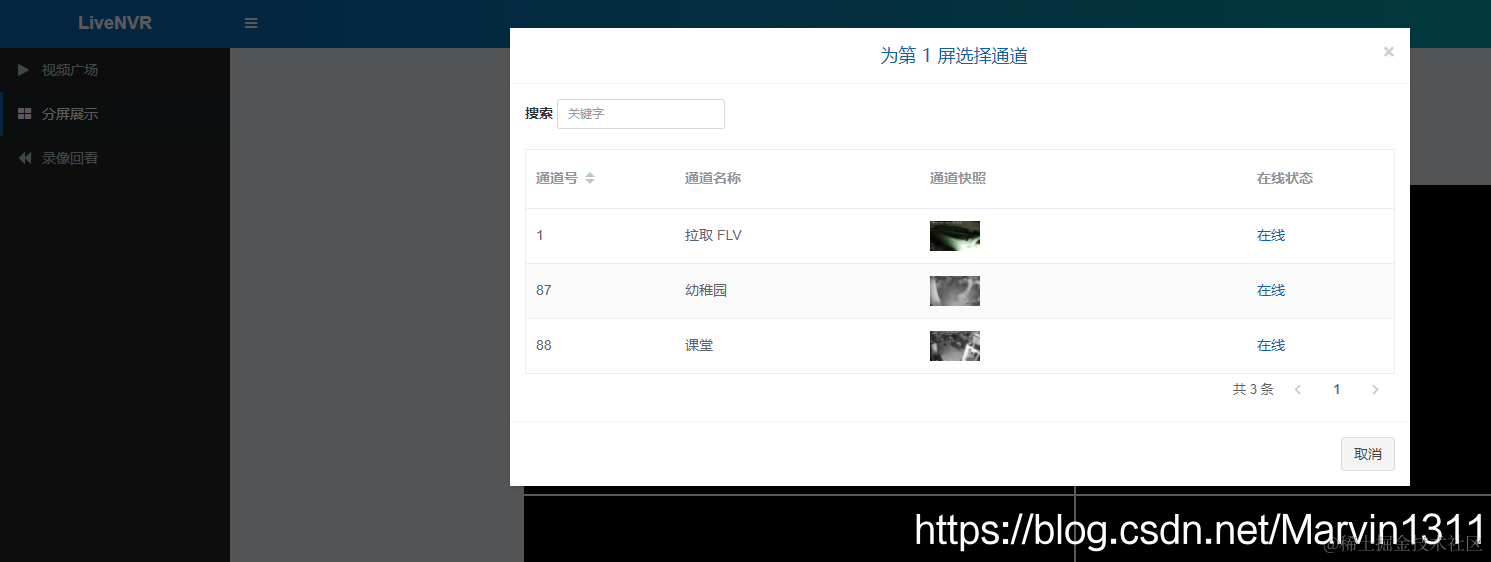Screen dimensions: 1491x562
Task: Click channel number 1 cell
Action: [x=540, y=236]
